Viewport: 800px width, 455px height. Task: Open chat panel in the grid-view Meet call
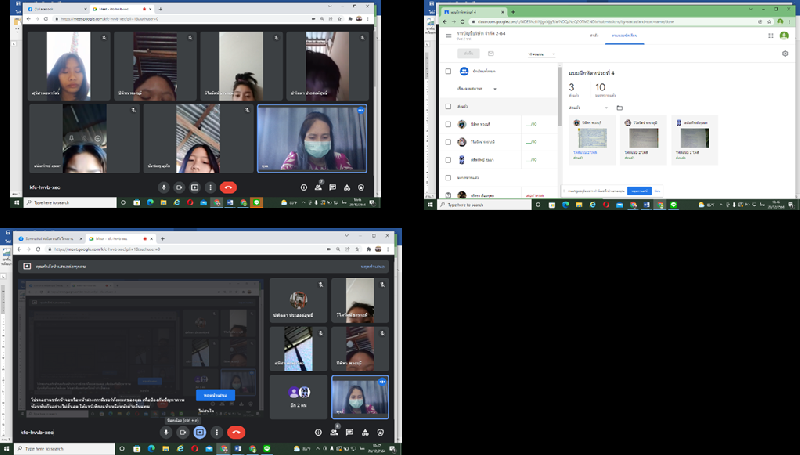tap(332, 187)
